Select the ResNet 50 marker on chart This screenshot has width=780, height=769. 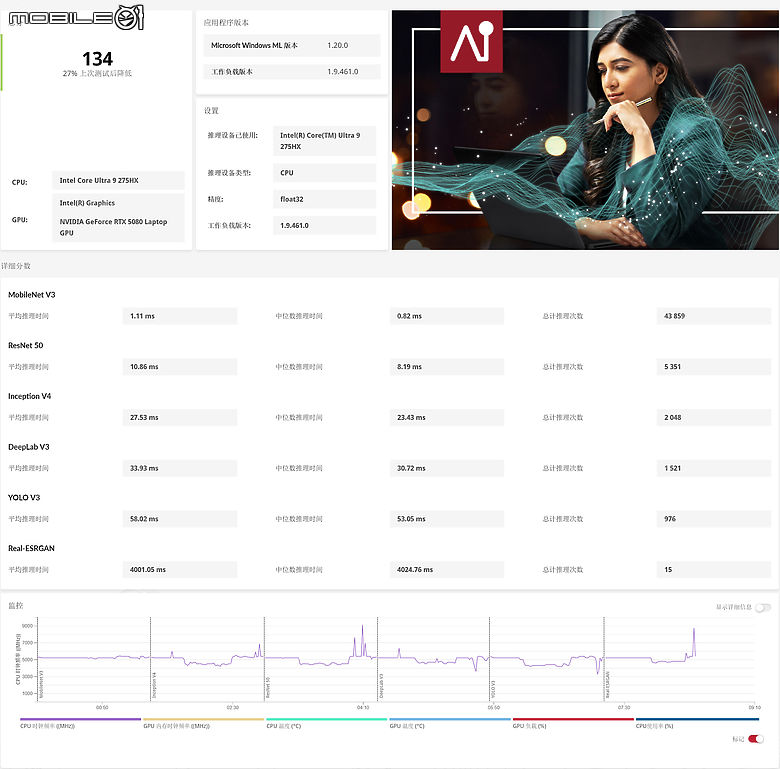tap(268, 687)
